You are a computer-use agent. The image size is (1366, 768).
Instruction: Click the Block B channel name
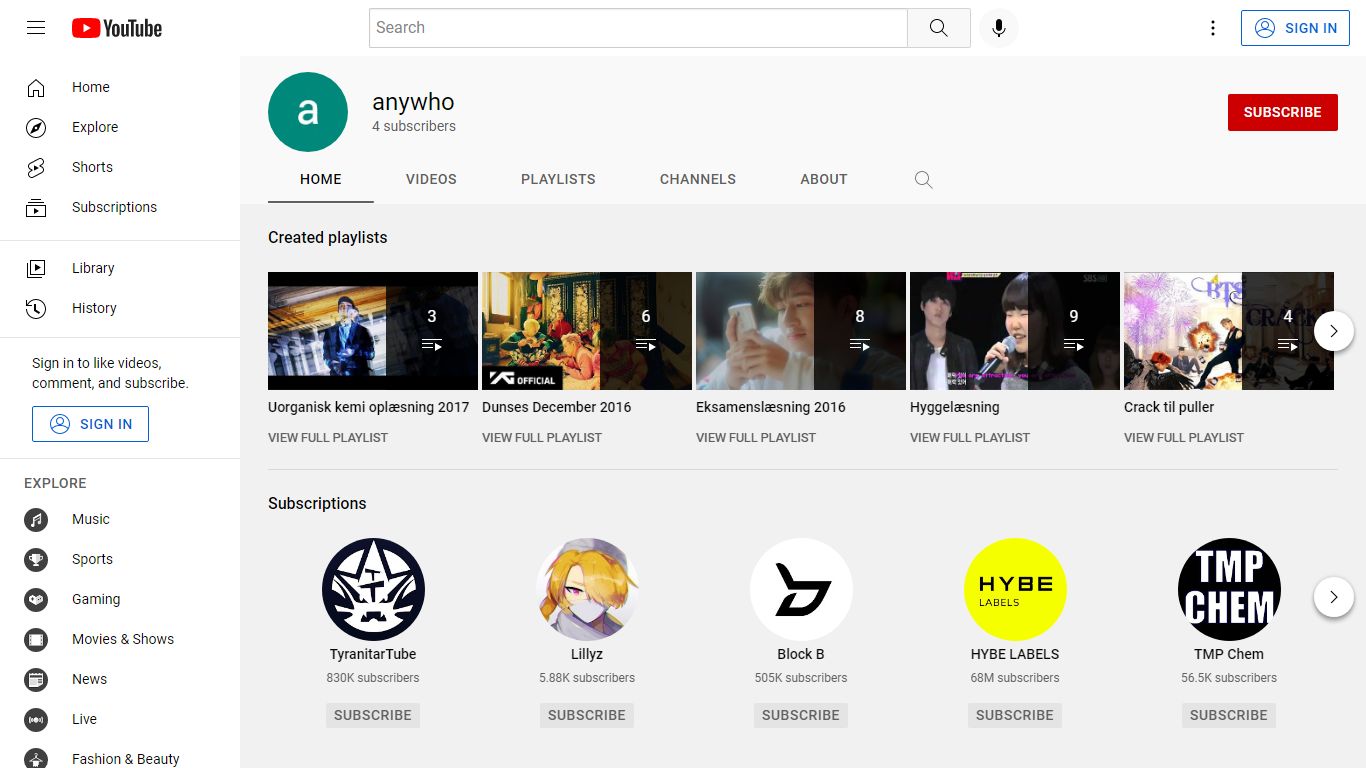(x=801, y=655)
